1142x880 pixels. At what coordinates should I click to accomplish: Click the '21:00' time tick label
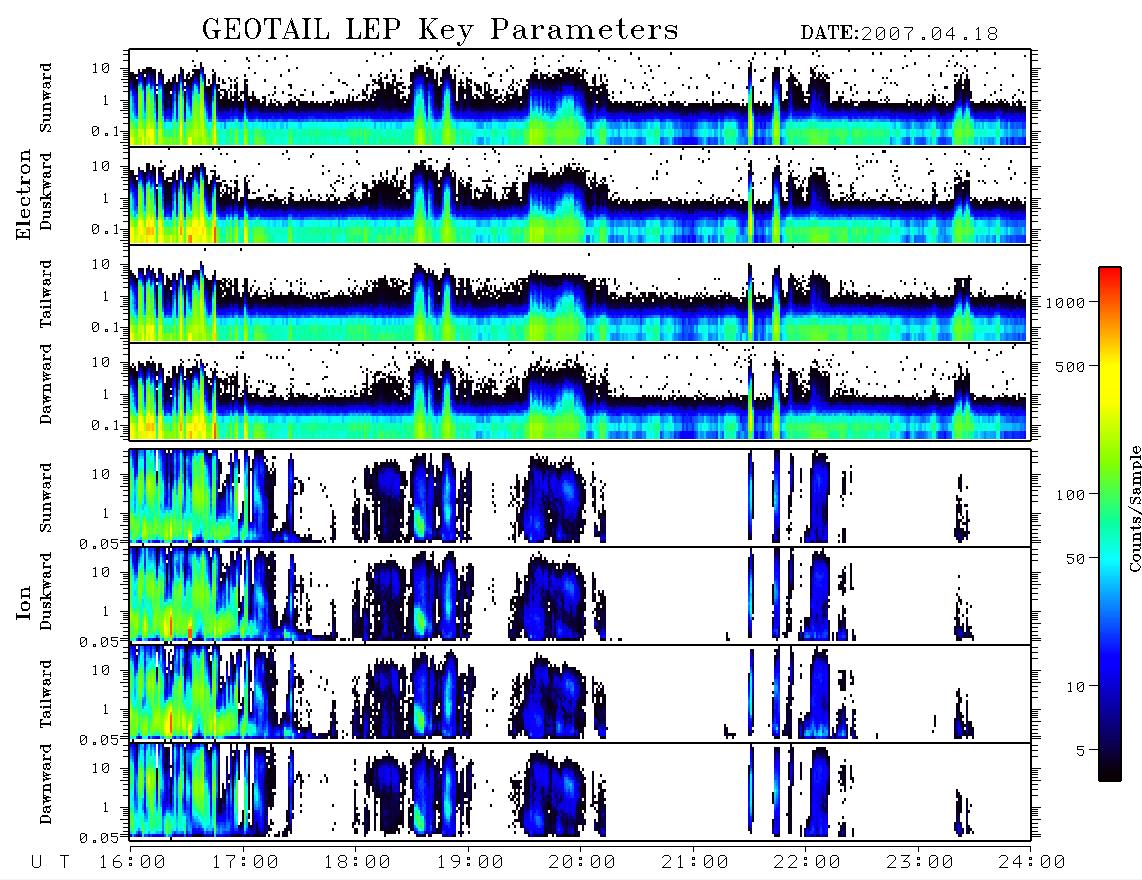pyautogui.click(x=696, y=863)
